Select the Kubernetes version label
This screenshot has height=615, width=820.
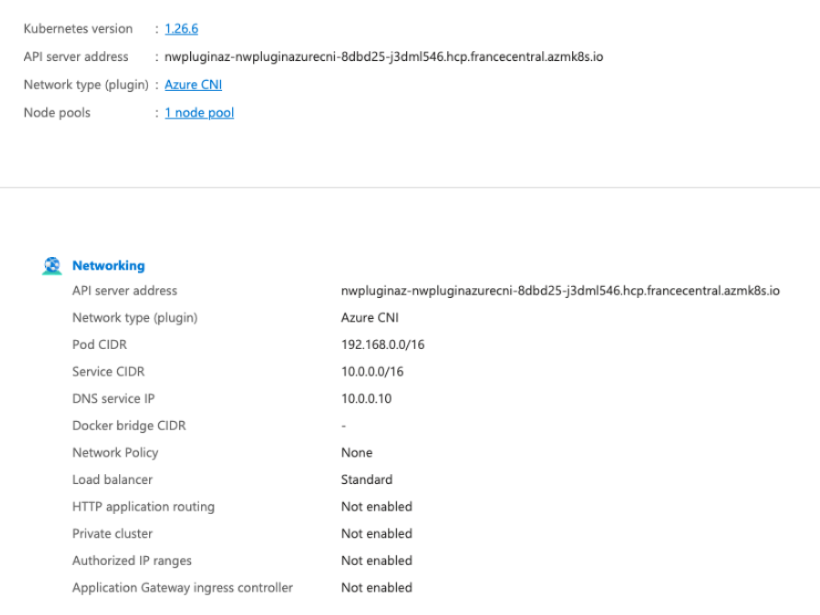pos(78,28)
